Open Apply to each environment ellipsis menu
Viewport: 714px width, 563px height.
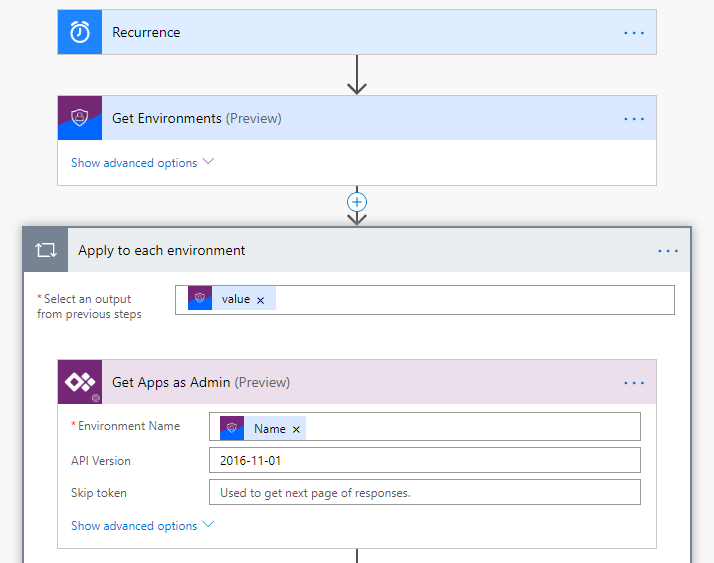pos(668,250)
